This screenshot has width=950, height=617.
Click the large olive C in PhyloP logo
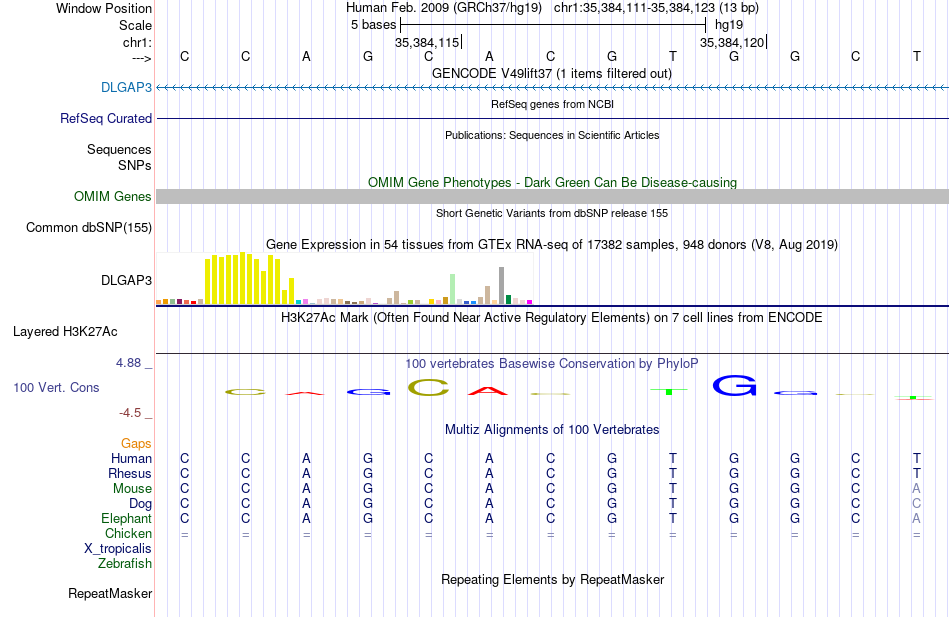[428, 388]
